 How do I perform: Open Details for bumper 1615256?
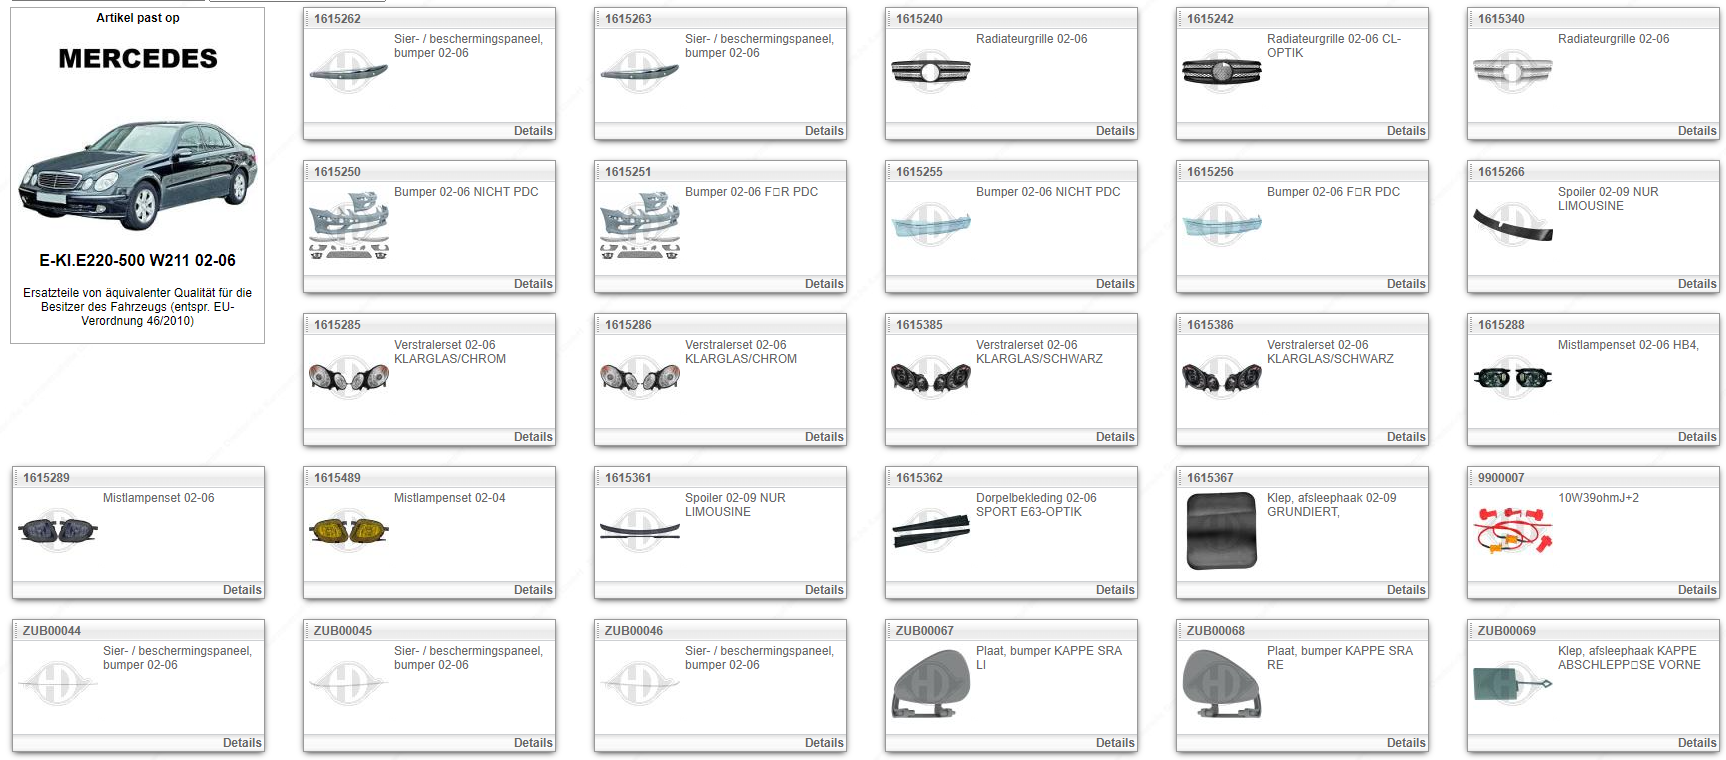pos(1406,284)
